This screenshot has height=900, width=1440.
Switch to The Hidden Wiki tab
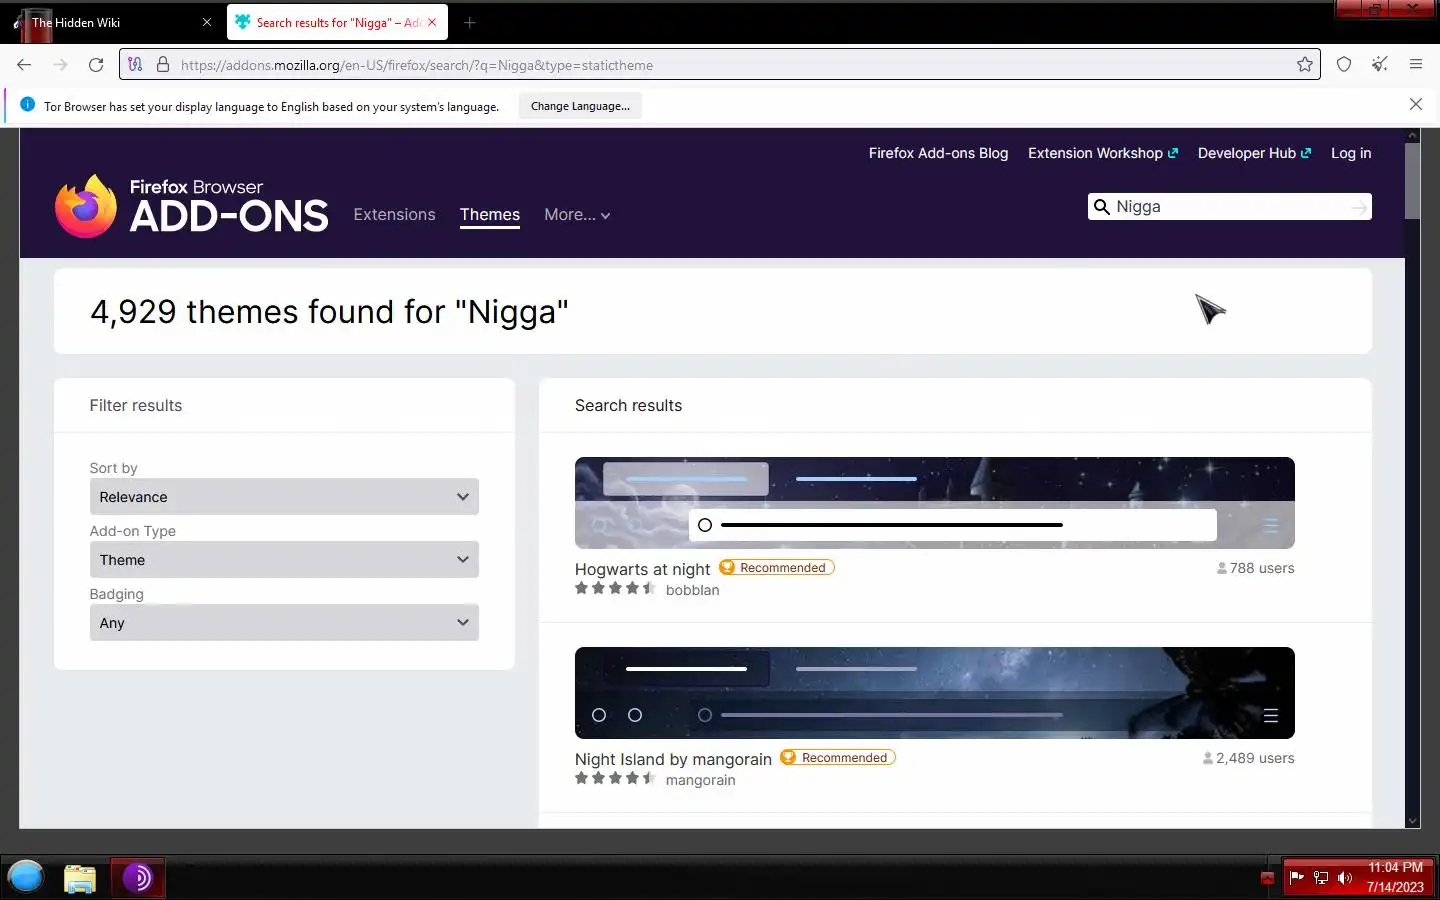tap(110, 22)
